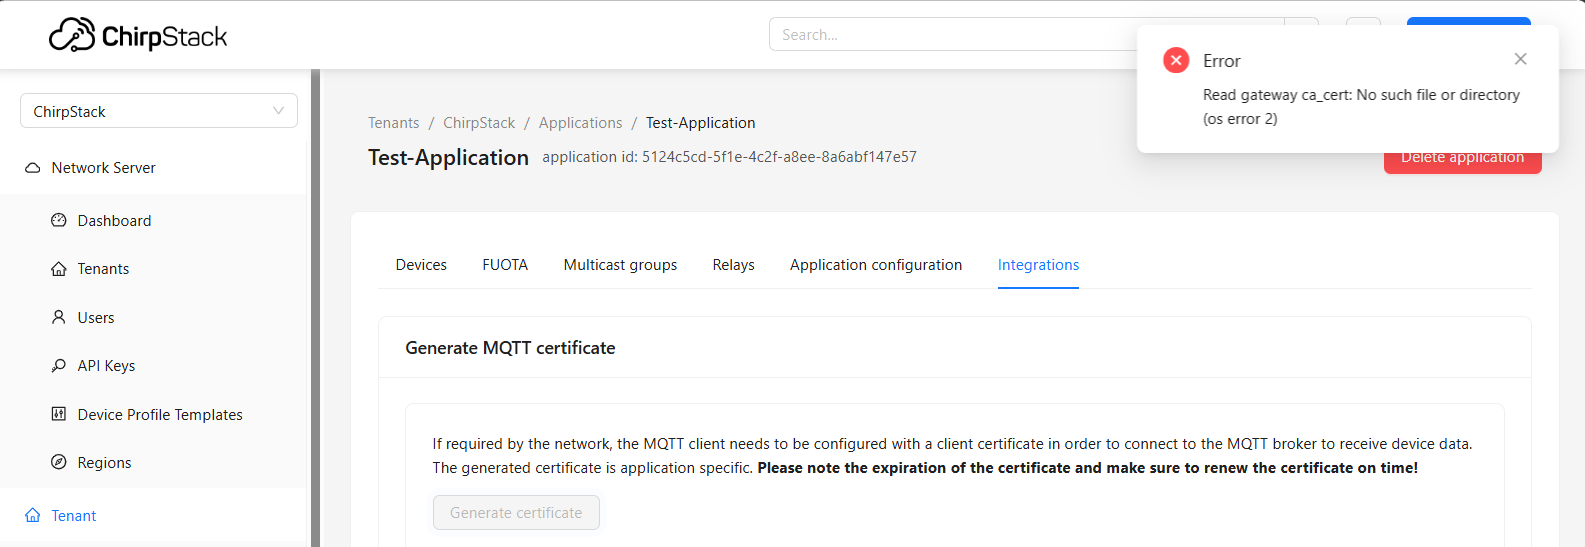Click the Test-Application breadcrumb text

pyautogui.click(x=700, y=123)
